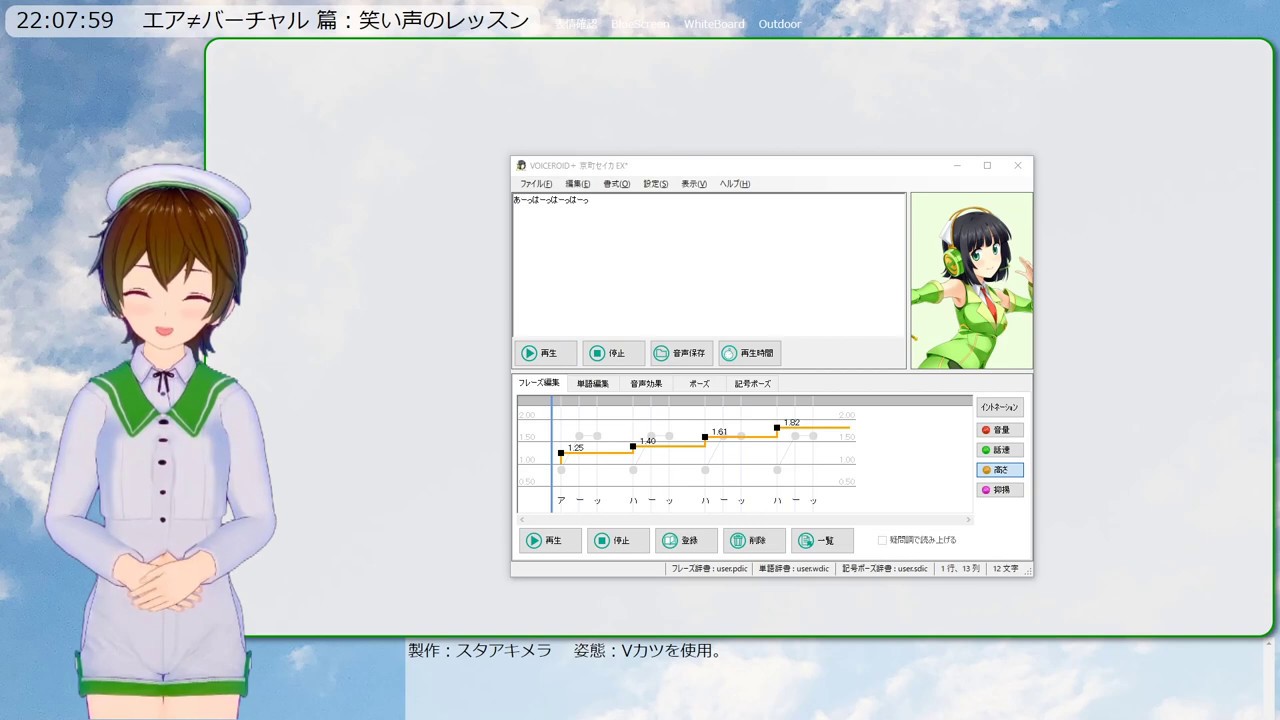The image size is (1280, 720).
Task: Select the red 音量 volume mode
Action: 1000,430
